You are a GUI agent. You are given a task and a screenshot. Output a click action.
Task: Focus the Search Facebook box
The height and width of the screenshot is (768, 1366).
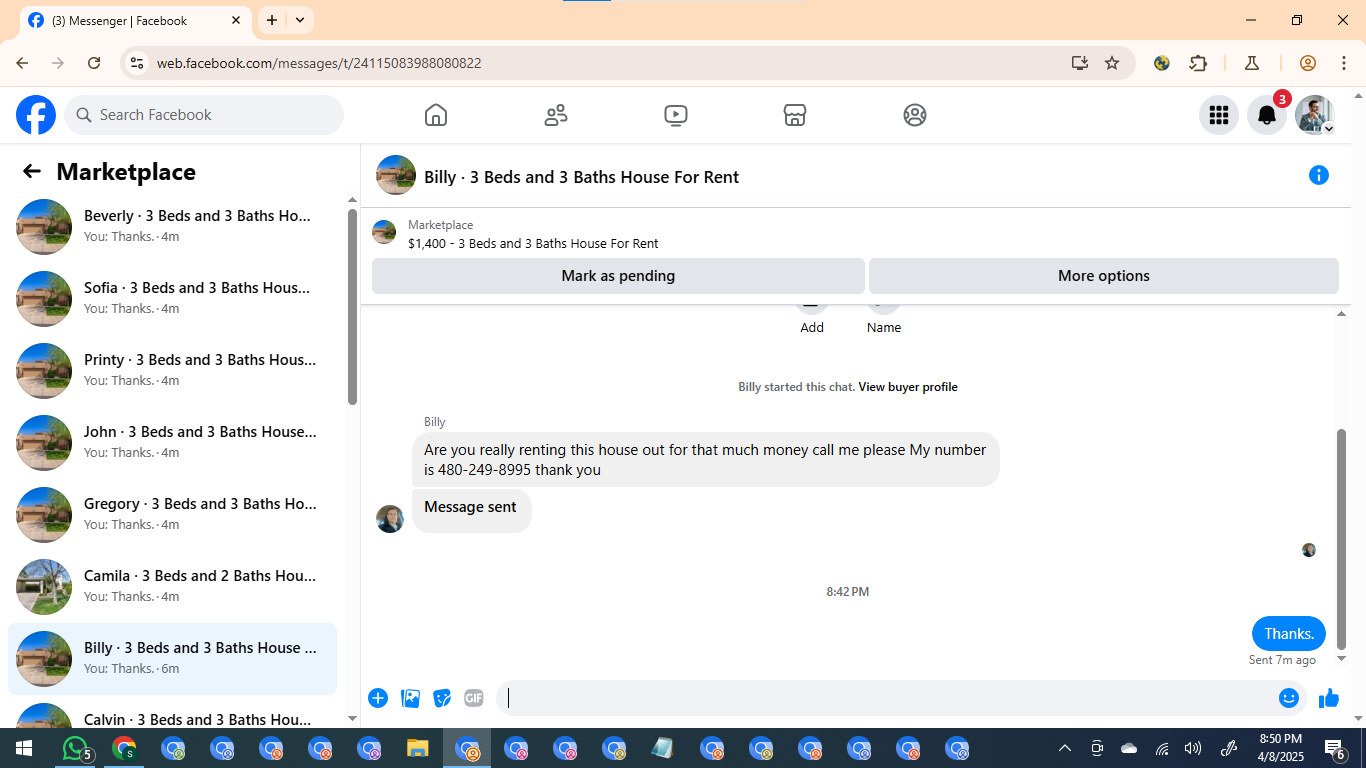204,115
